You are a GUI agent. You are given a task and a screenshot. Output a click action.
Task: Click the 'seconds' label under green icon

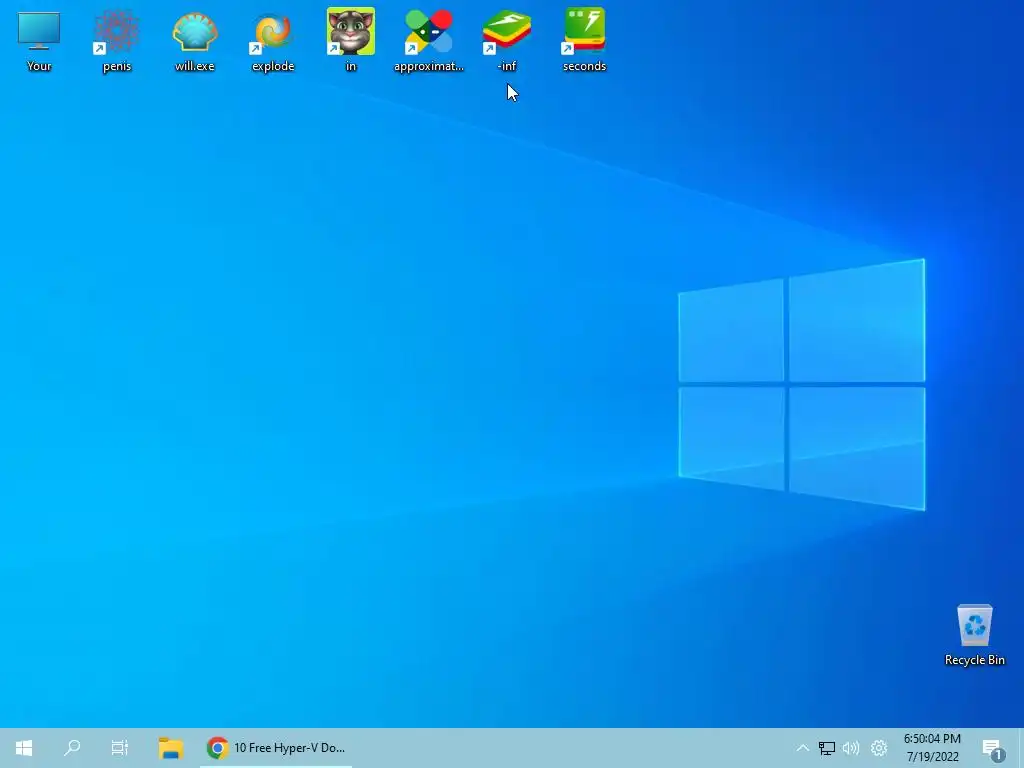pyautogui.click(x=584, y=66)
